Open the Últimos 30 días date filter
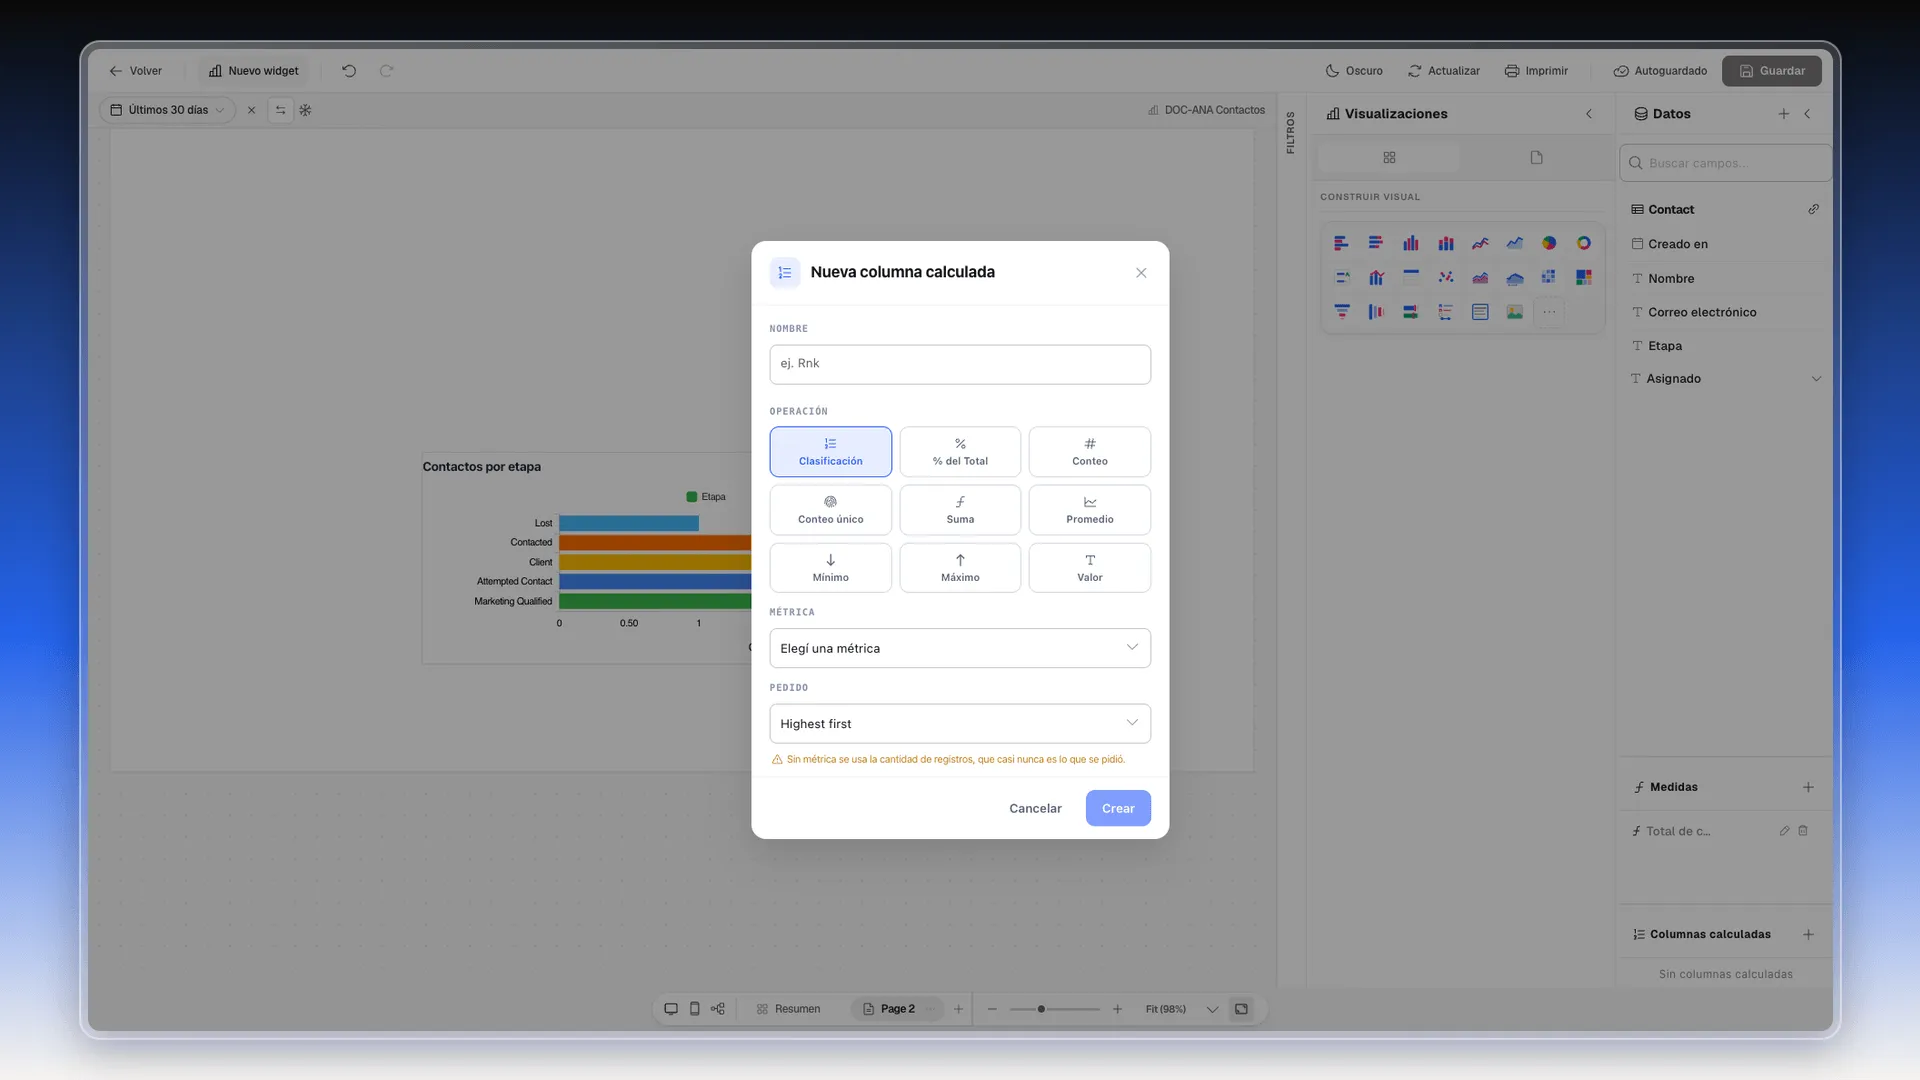The image size is (1920, 1080). 167,110
